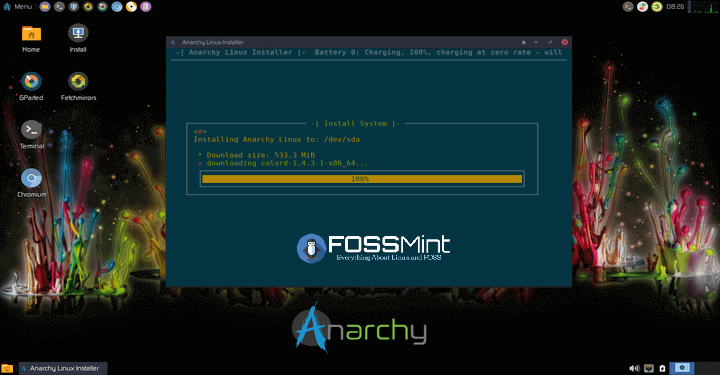Launch Chromium from the top panel
This screenshot has width=720, height=375.
(x=117, y=6)
